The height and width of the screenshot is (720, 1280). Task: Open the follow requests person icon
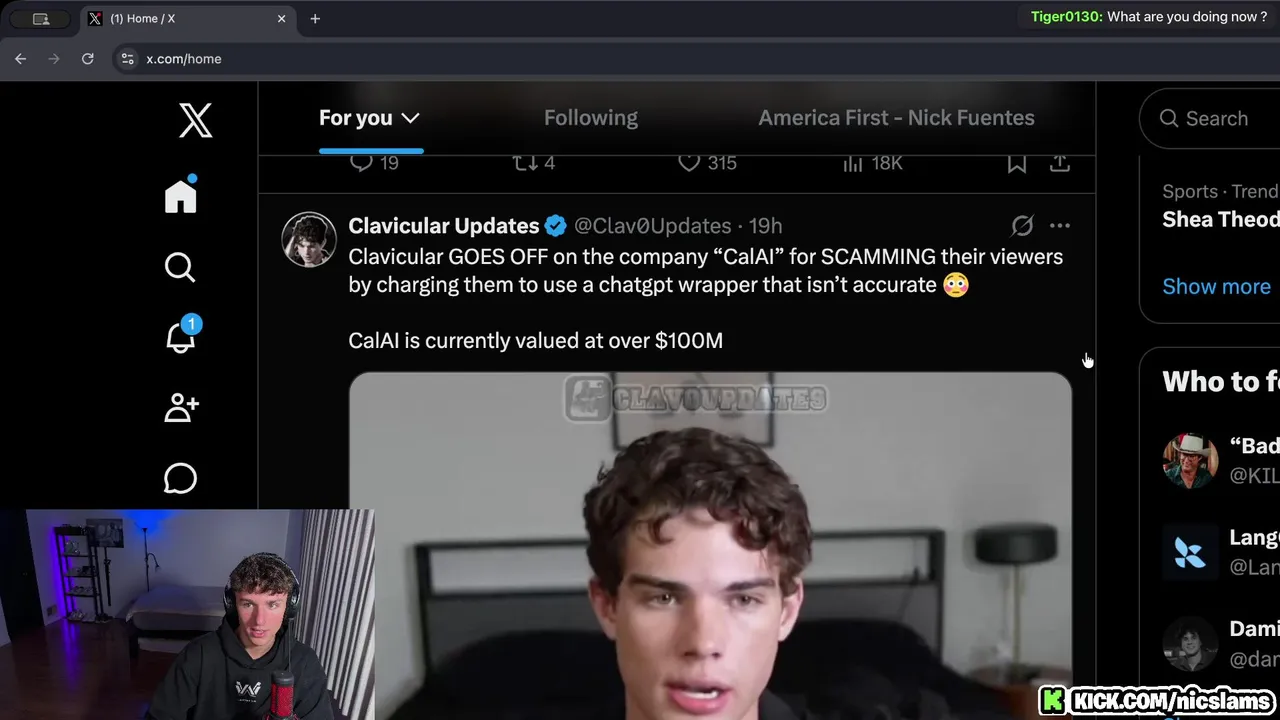pos(181,407)
